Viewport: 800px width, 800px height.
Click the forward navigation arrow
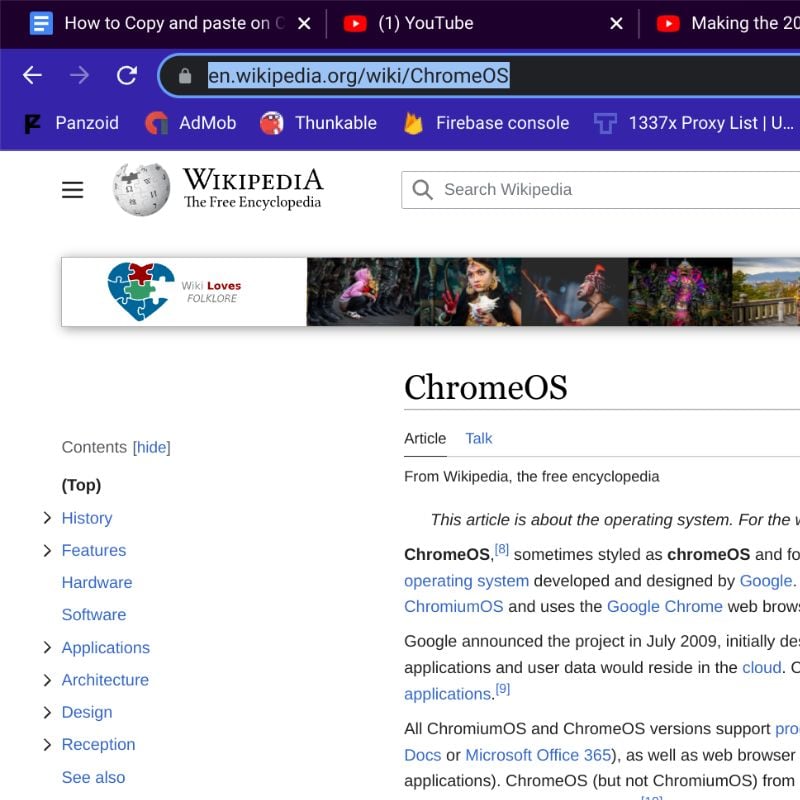click(x=79, y=74)
